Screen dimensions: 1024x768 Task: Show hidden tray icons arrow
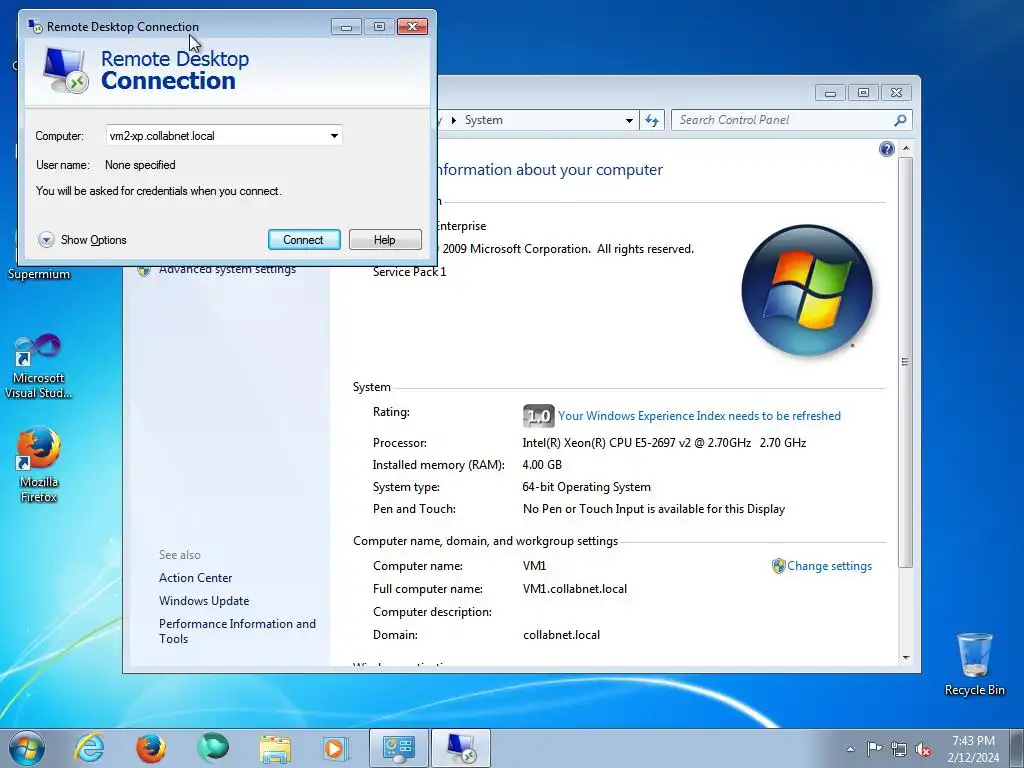click(x=850, y=749)
